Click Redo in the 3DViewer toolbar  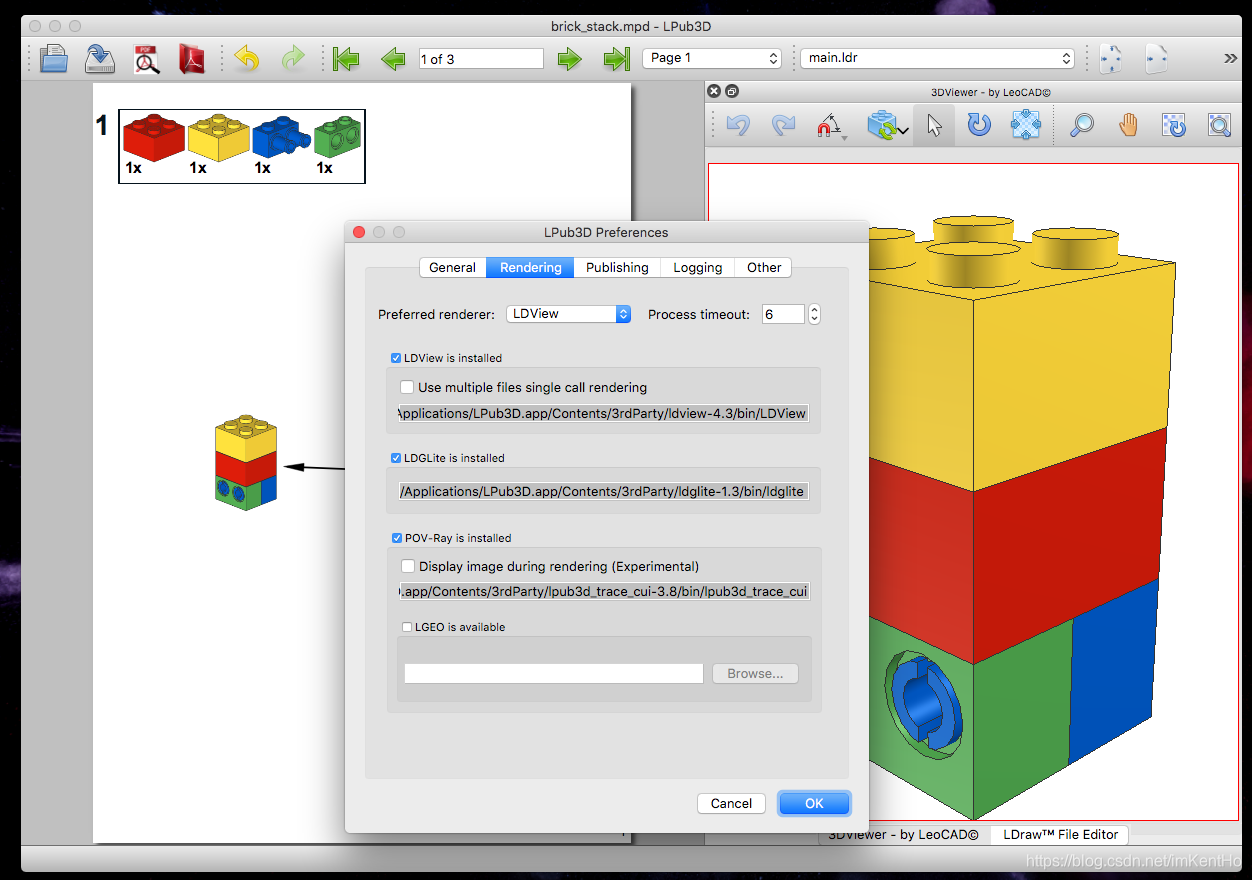[x=784, y=126]
